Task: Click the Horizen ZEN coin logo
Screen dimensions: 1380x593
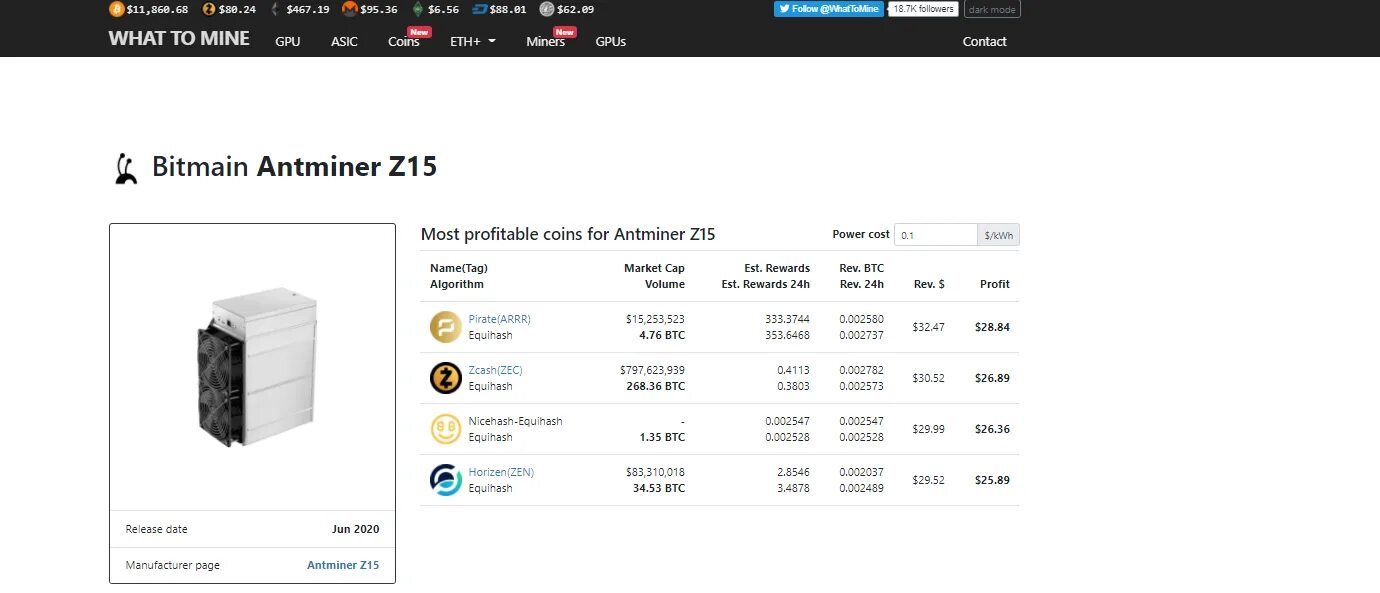Action: [446, 480]
